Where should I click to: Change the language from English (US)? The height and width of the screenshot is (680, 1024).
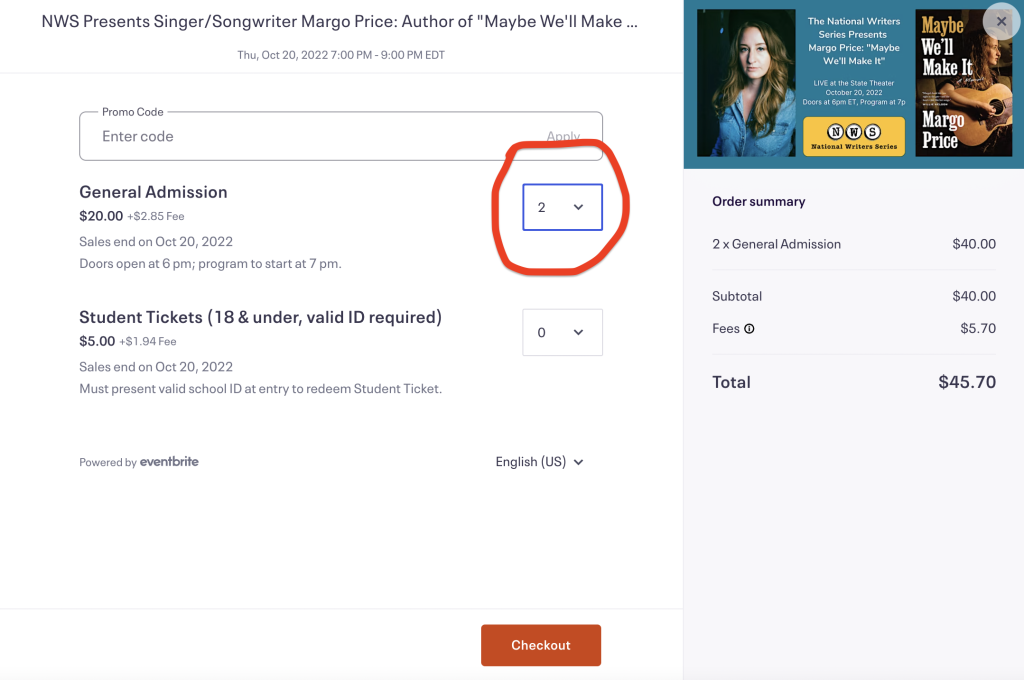click(x=539, y=462)
